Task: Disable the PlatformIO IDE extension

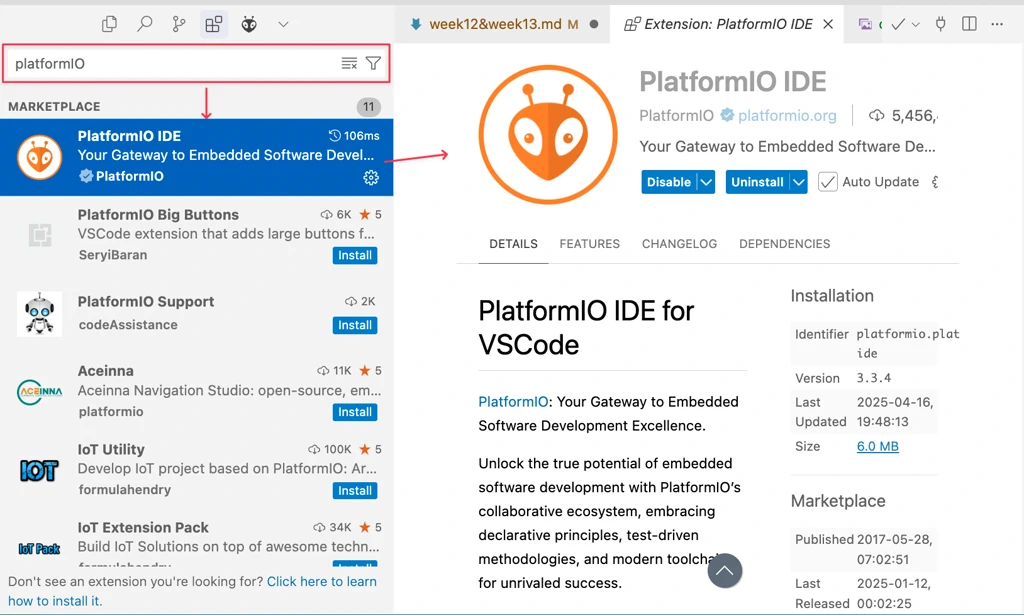Action: click(669, 182)
